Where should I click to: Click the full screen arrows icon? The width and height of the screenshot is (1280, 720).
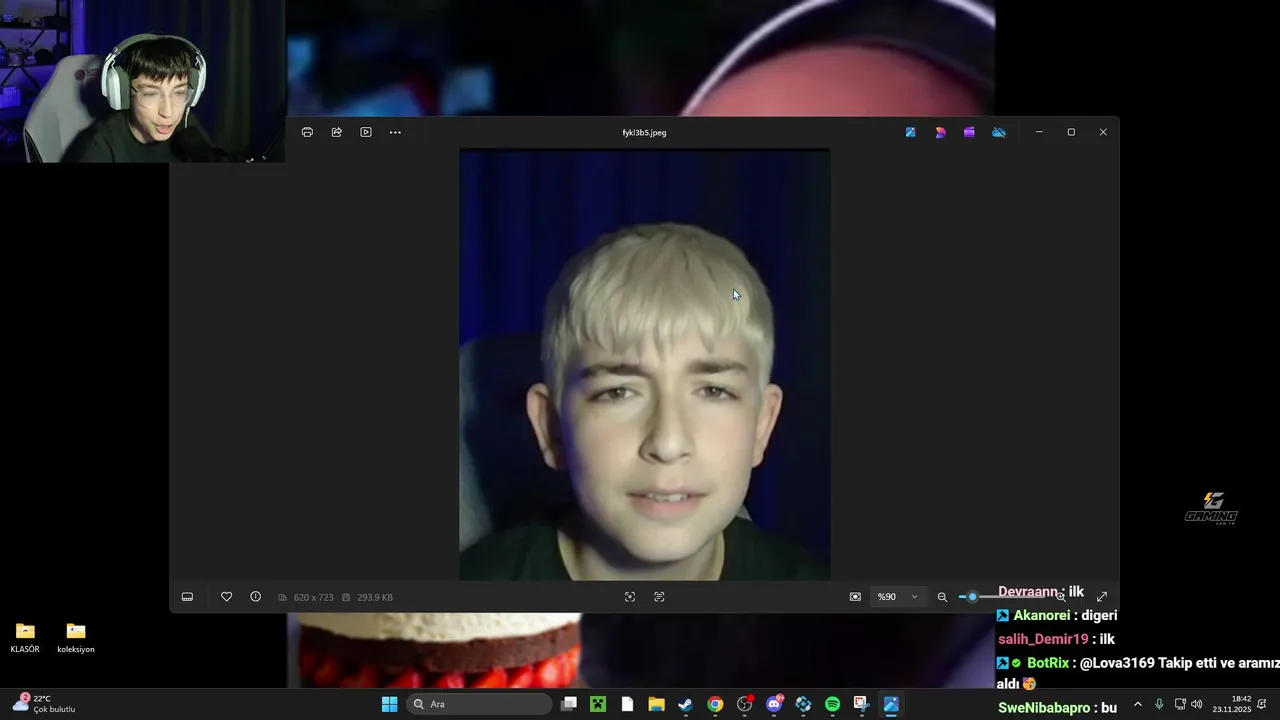click(x=1102, y=597)
